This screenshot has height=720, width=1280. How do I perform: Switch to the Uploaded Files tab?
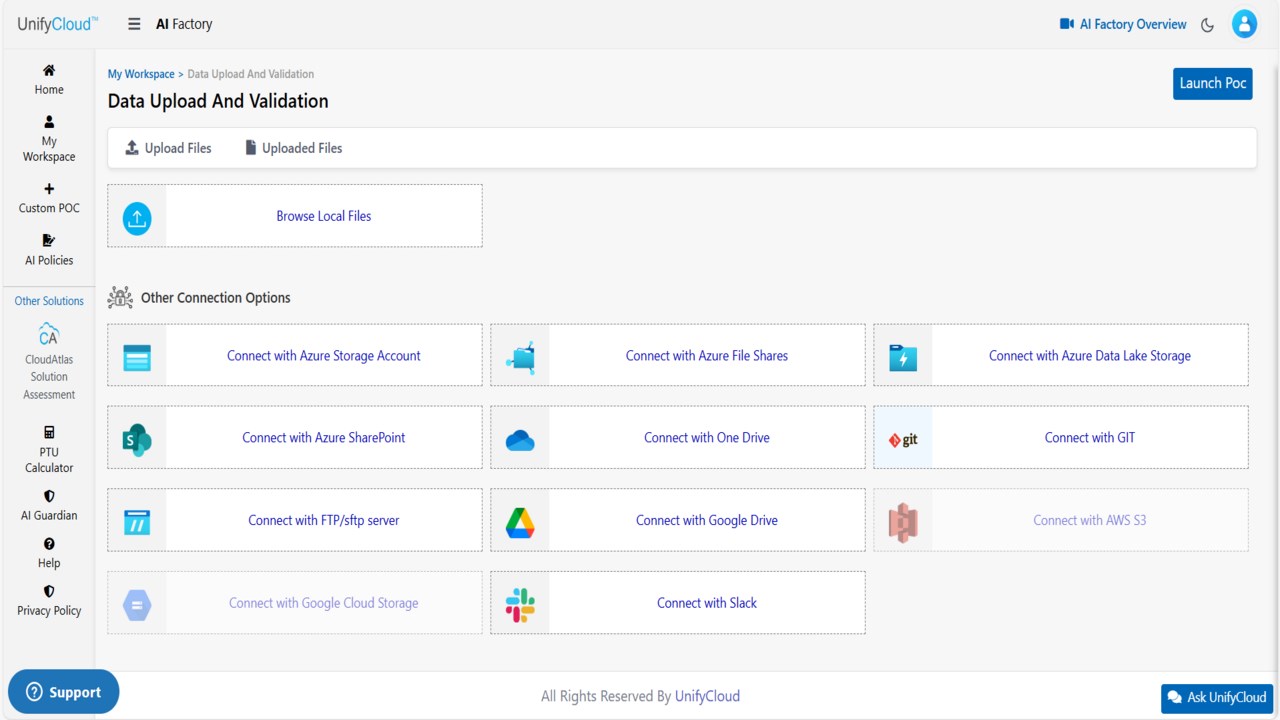pos(293,148)
